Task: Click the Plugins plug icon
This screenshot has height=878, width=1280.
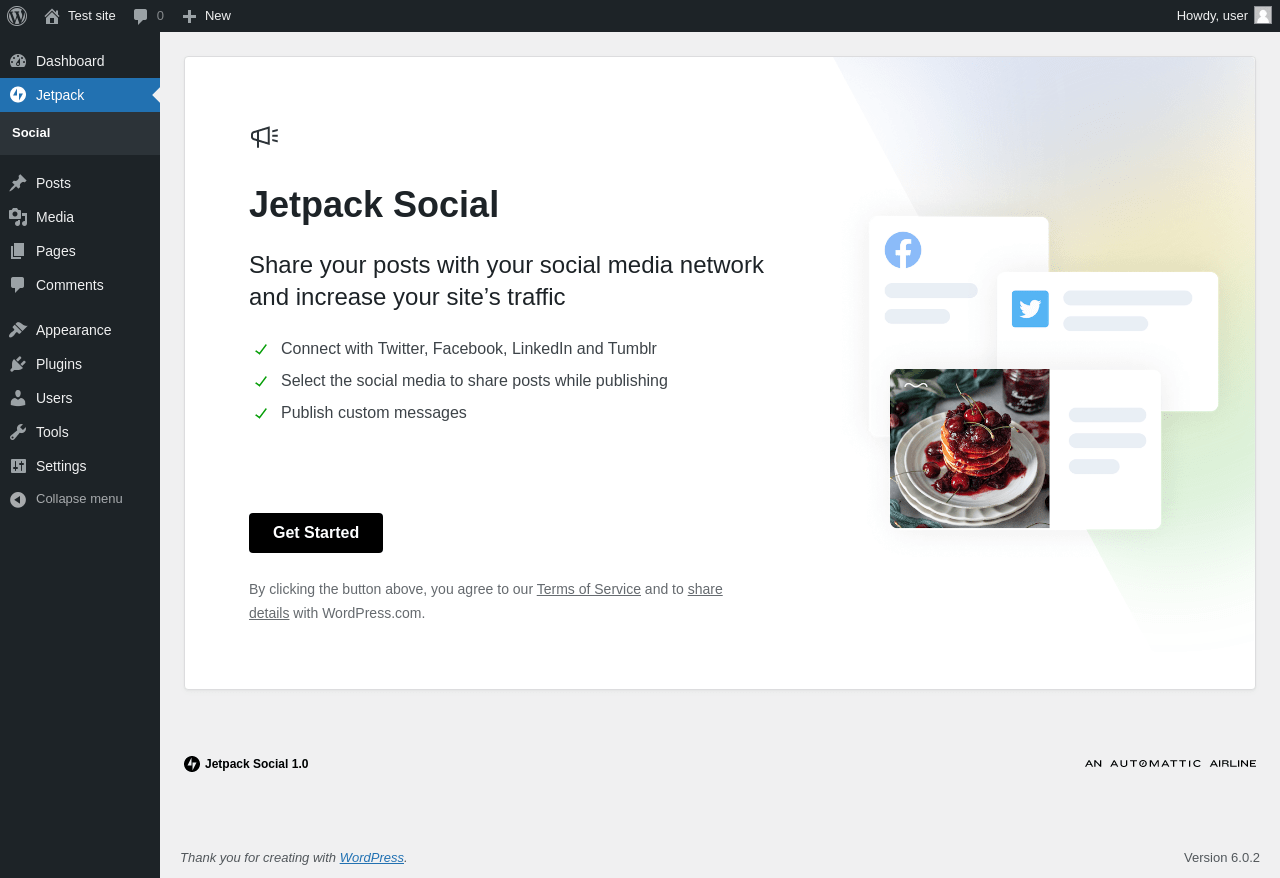Action: tap(18, 364)
